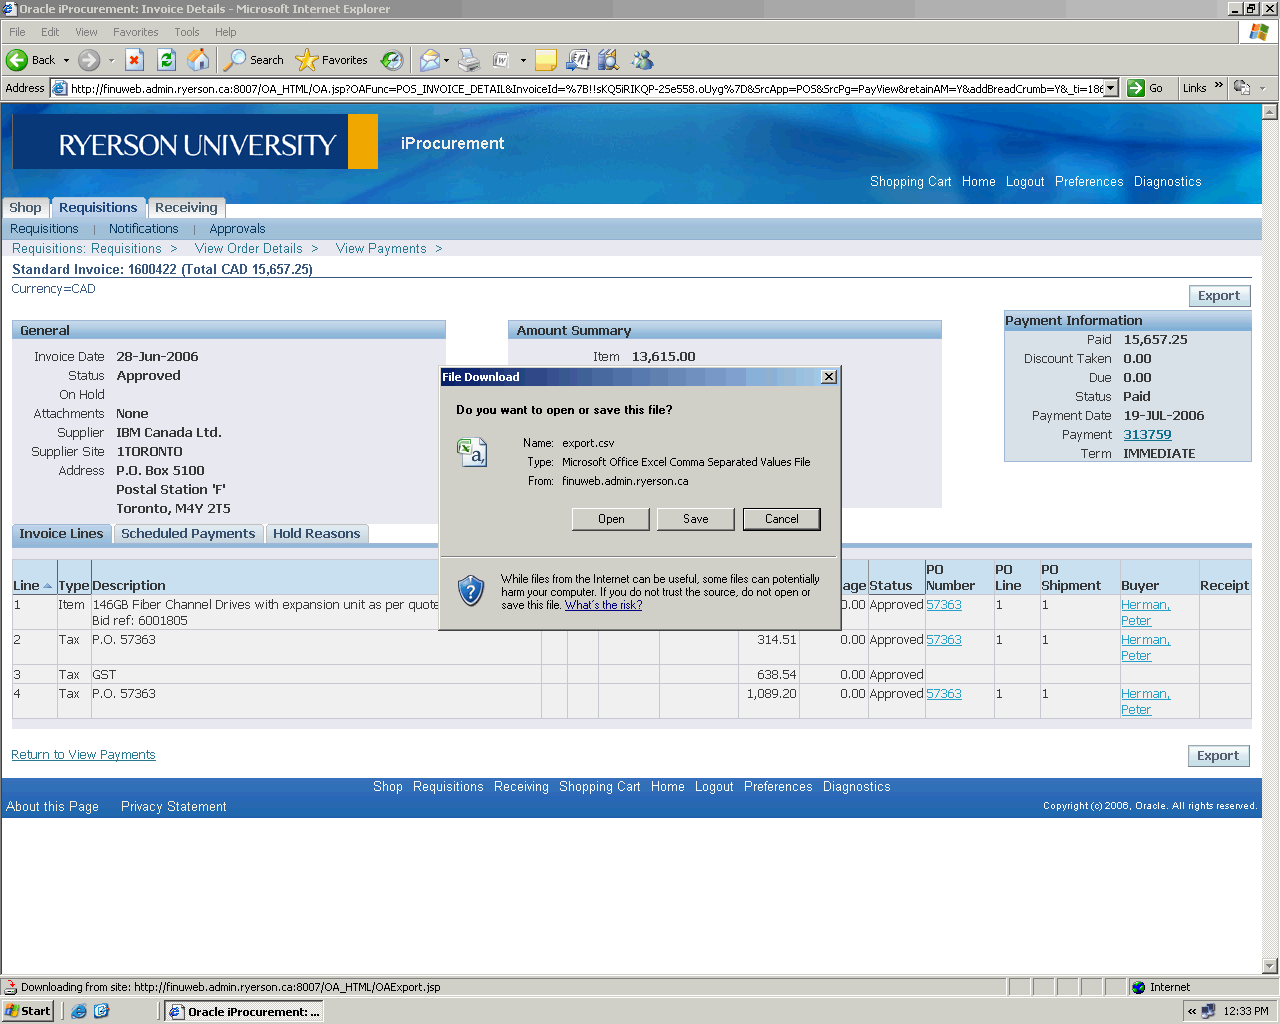The height and width of the screenshot is (1024, 1280).
Task: Switch to Scheduled Payments tab
Action: click(x=188, y=534)
